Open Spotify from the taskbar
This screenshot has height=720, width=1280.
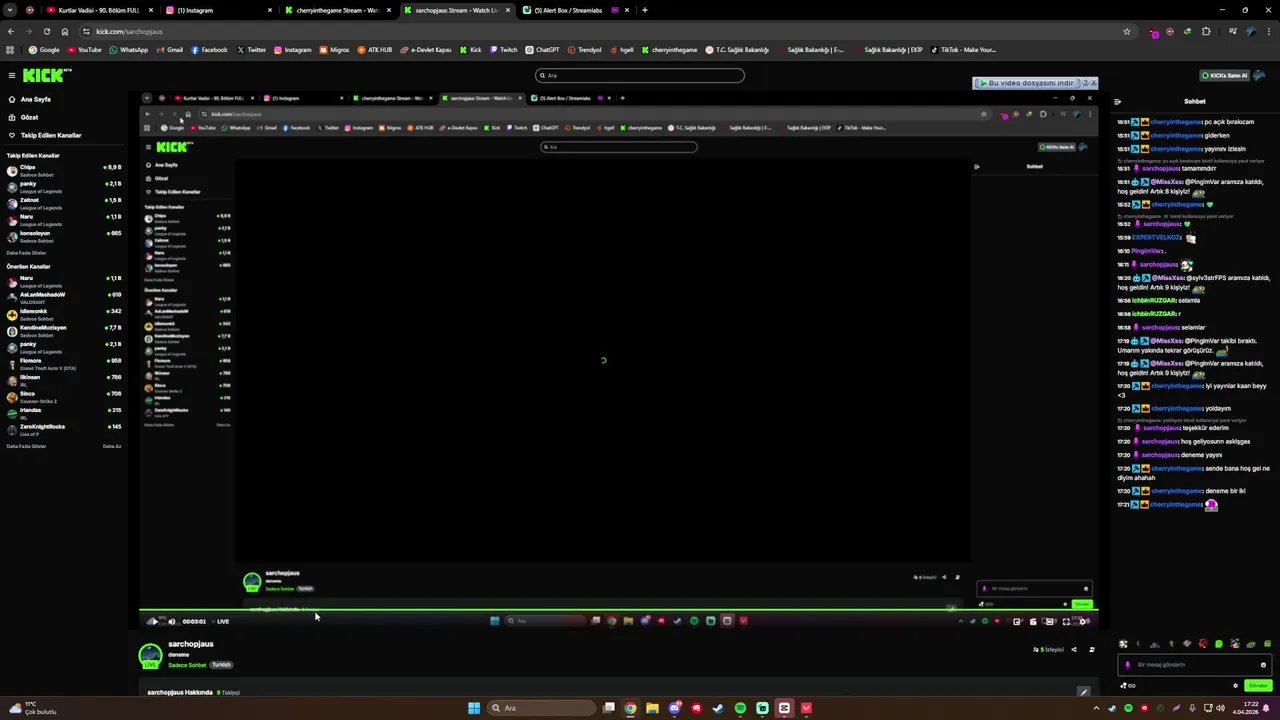point(740,708)
